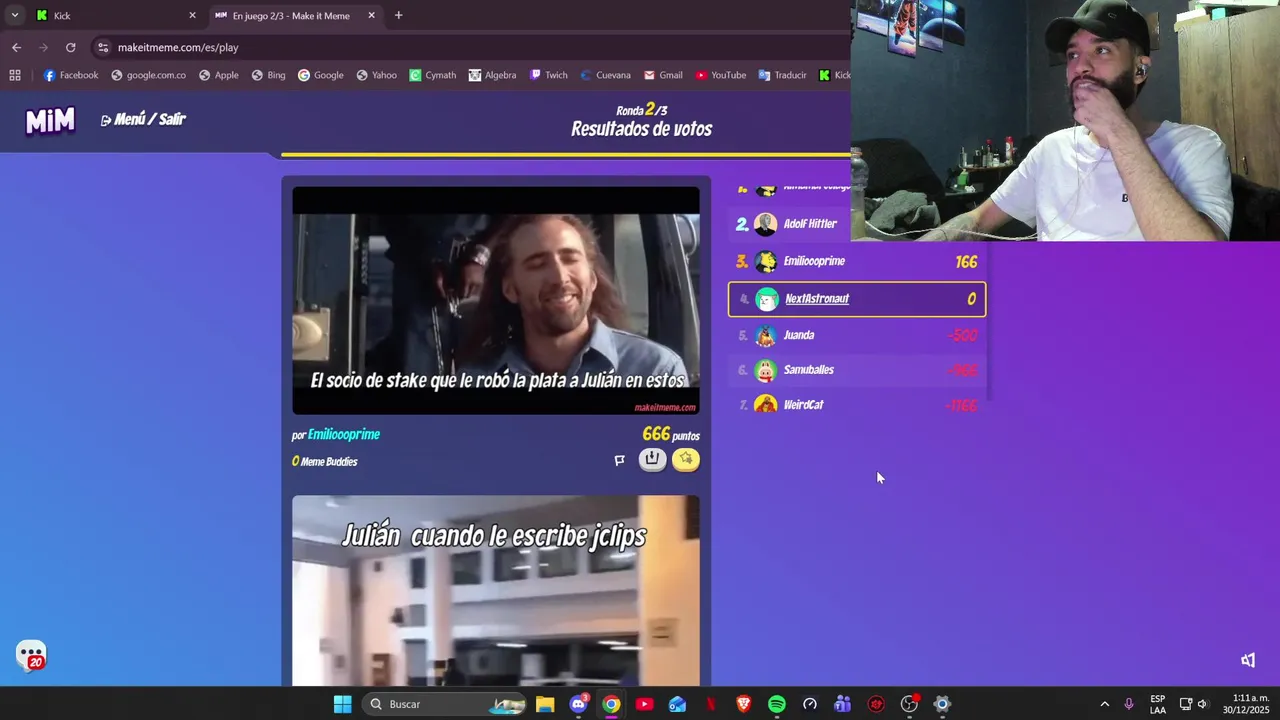Open YouTube app from the taskbar

click(x=644, y=704)
